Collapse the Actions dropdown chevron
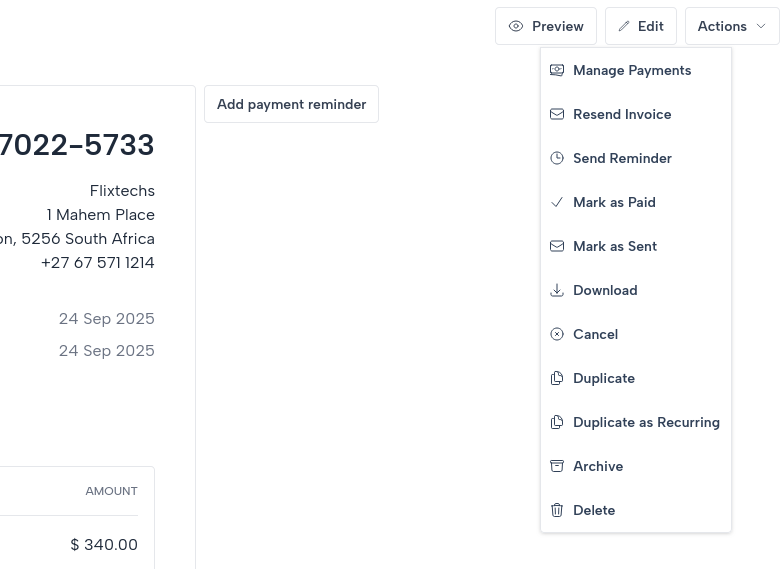 tap(761, 26)
